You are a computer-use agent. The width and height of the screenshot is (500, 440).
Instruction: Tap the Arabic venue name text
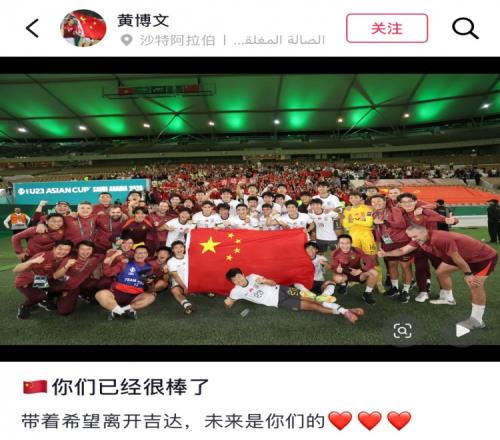pyautogui.click(x=279, y=40)
